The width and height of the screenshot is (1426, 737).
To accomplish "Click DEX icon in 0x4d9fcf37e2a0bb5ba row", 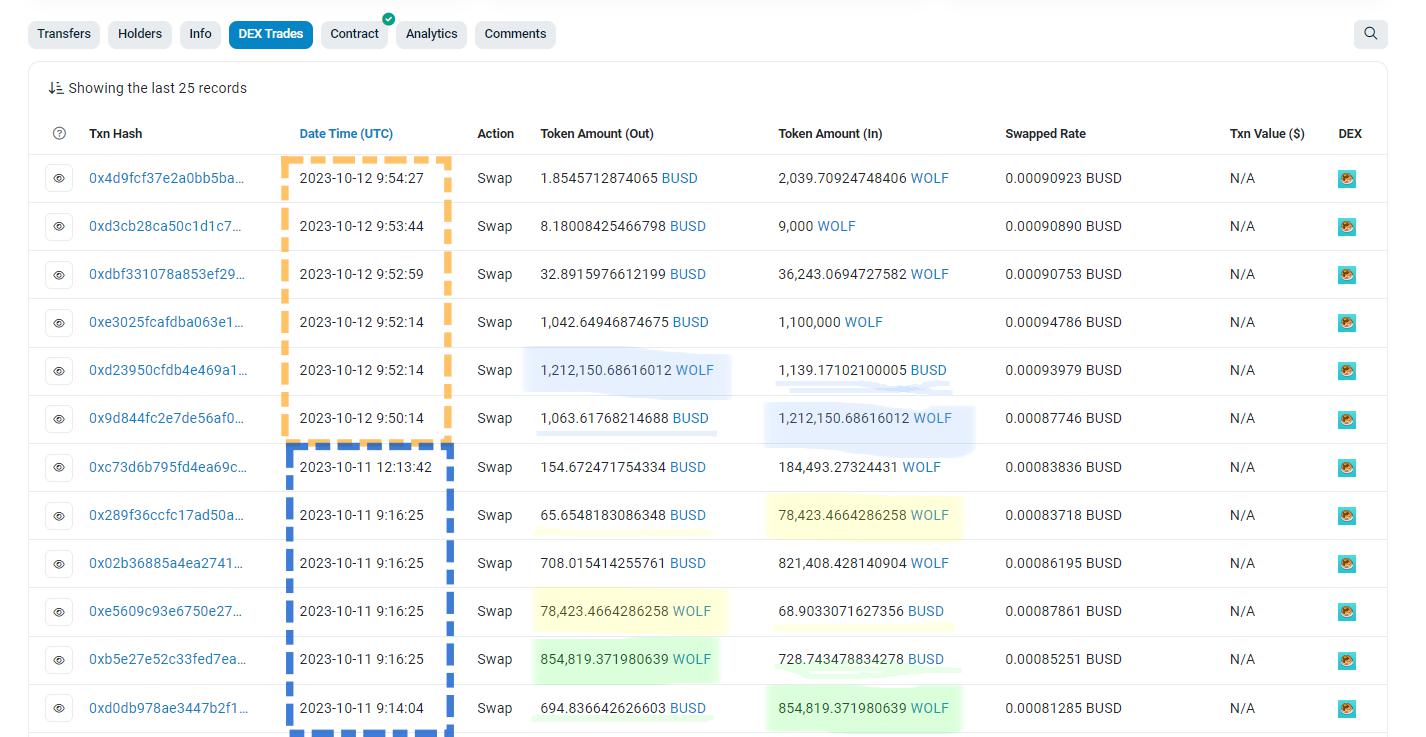I will 1347,179.
